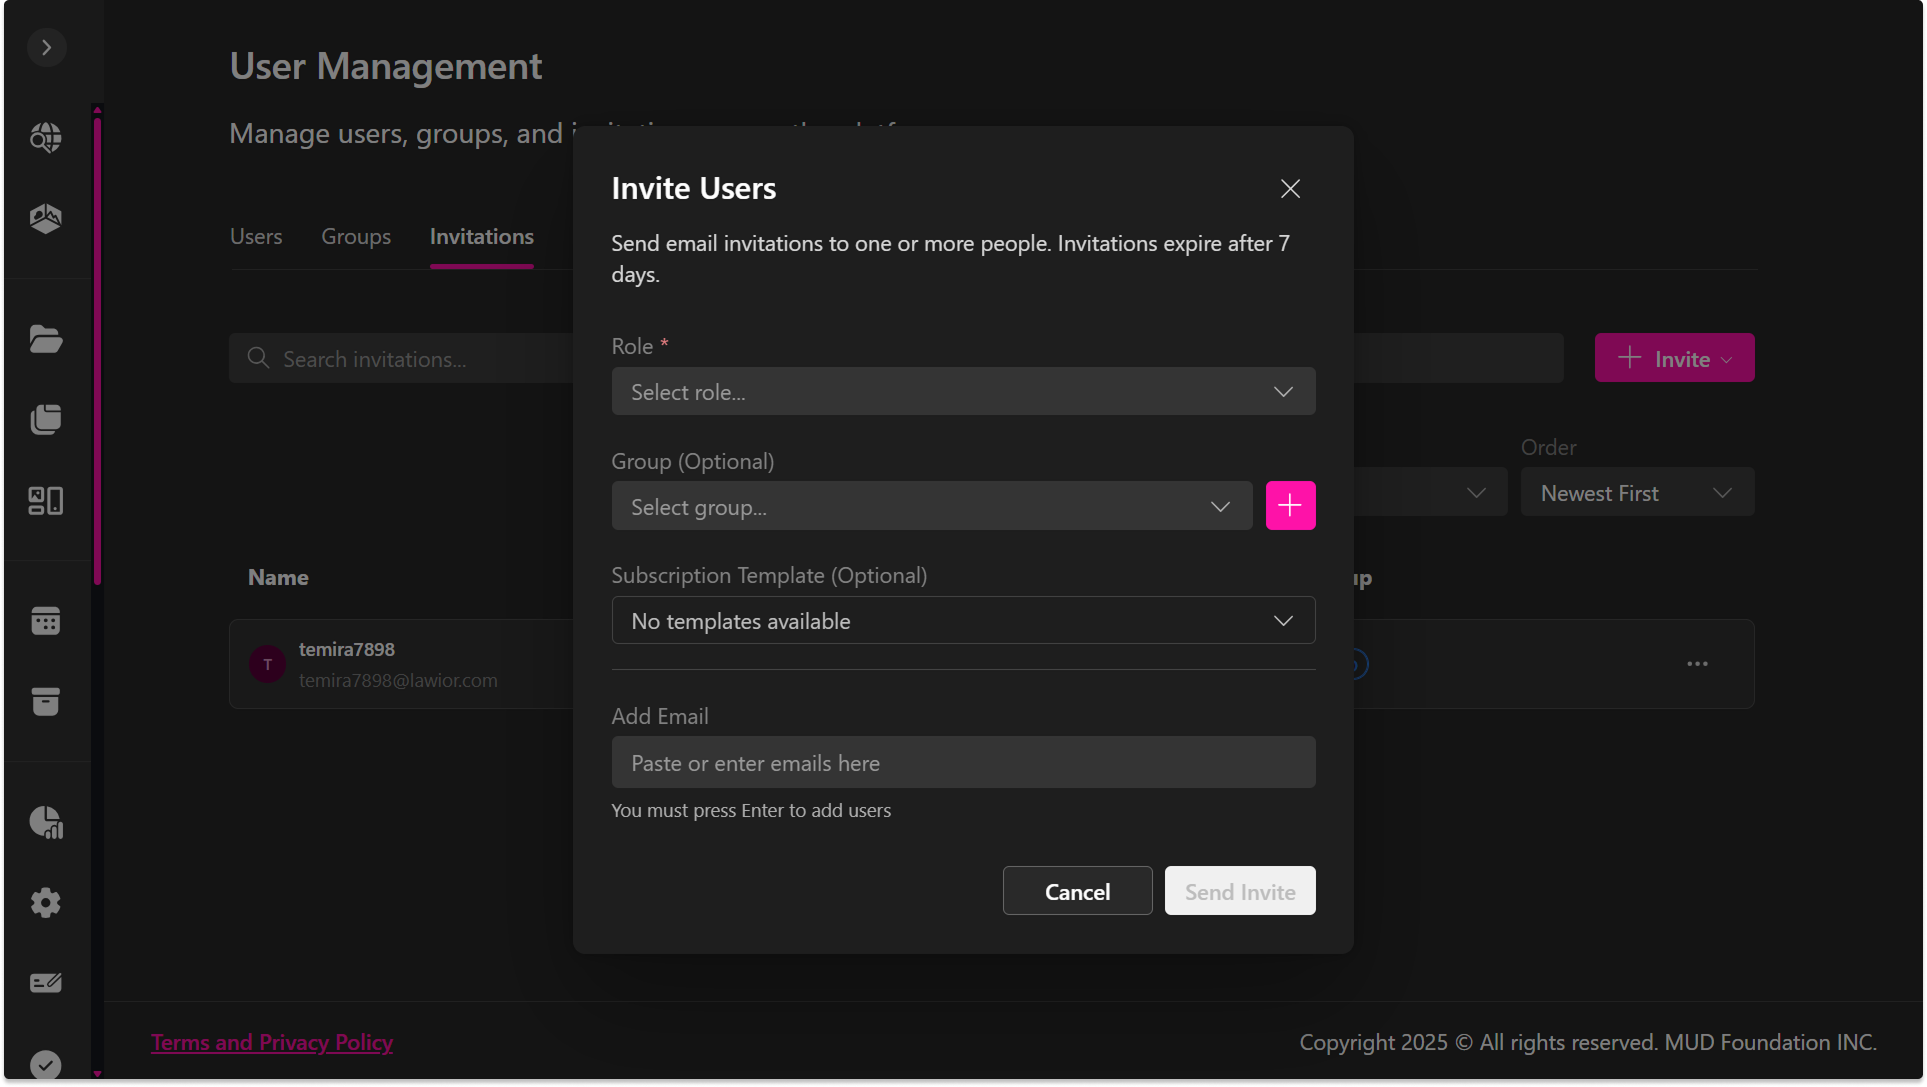Expand the Select group dropdown
1927x1087 pixels.
coord(931,507)
